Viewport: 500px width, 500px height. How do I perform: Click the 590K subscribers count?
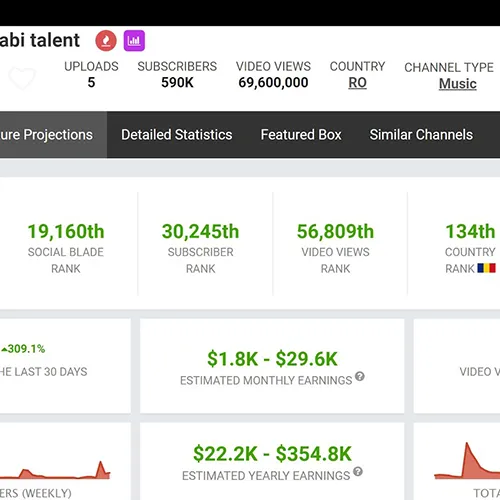click(177, 82)
